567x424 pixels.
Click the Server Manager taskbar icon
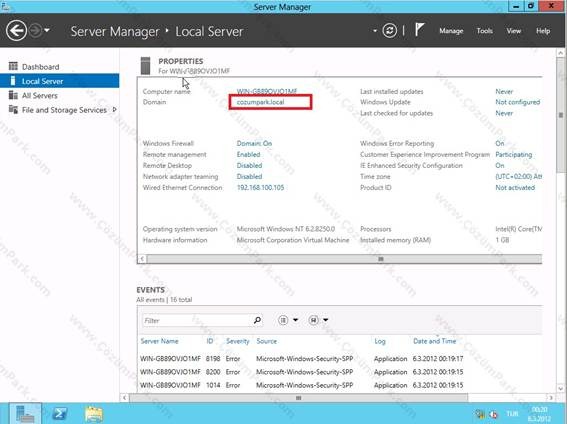pyautogui.click(x=25, y=414)
